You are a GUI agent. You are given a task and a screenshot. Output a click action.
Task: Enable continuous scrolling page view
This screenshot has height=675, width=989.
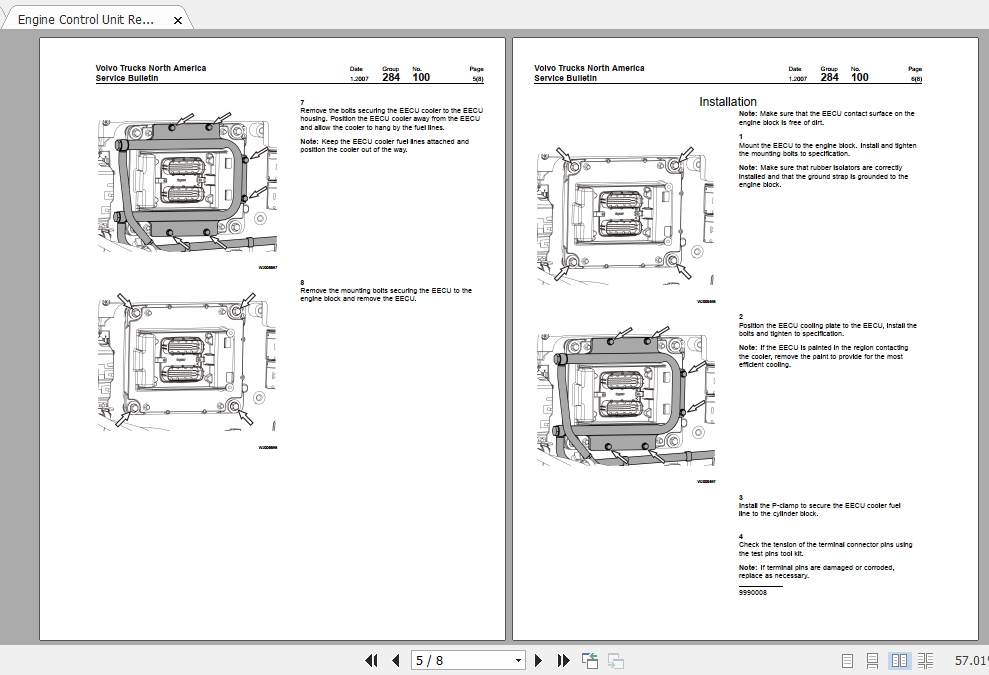872,660
